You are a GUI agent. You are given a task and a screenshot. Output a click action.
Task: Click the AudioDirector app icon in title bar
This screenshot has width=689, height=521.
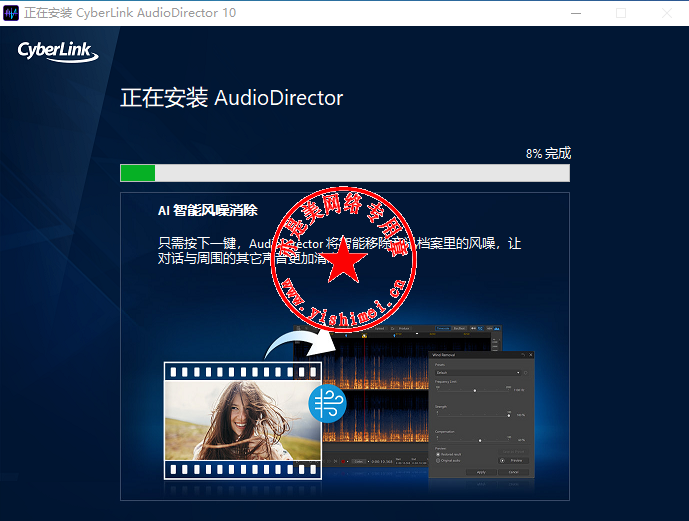click(11, 13)
